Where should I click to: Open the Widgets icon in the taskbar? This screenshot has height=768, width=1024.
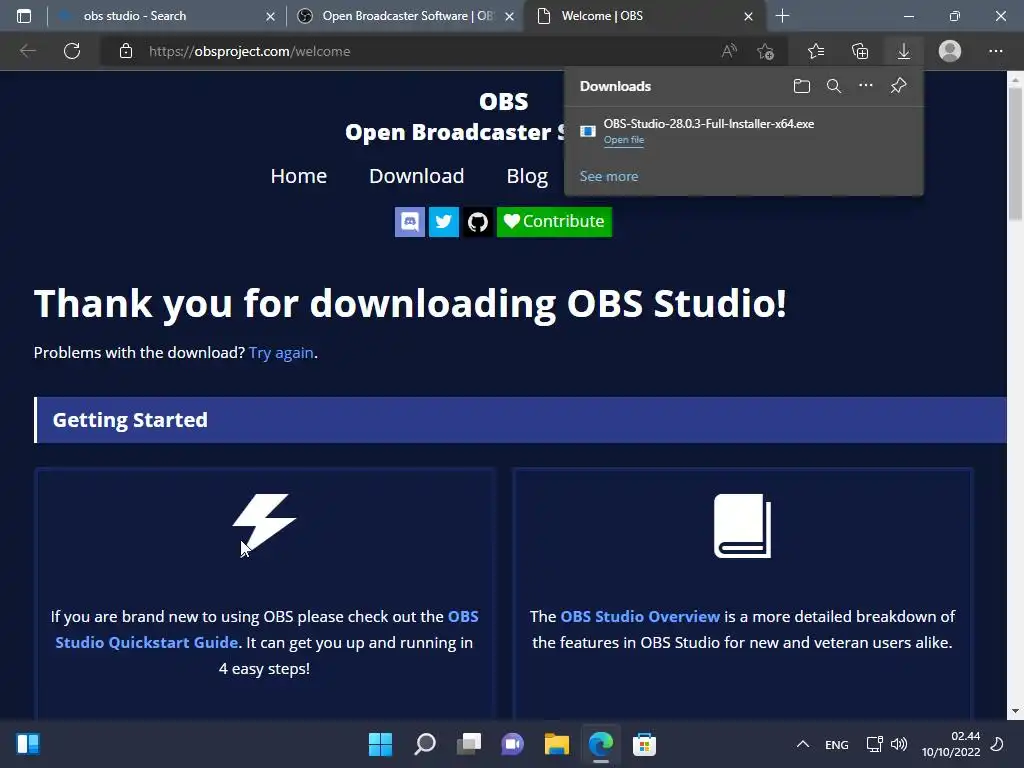coord(28,744)
